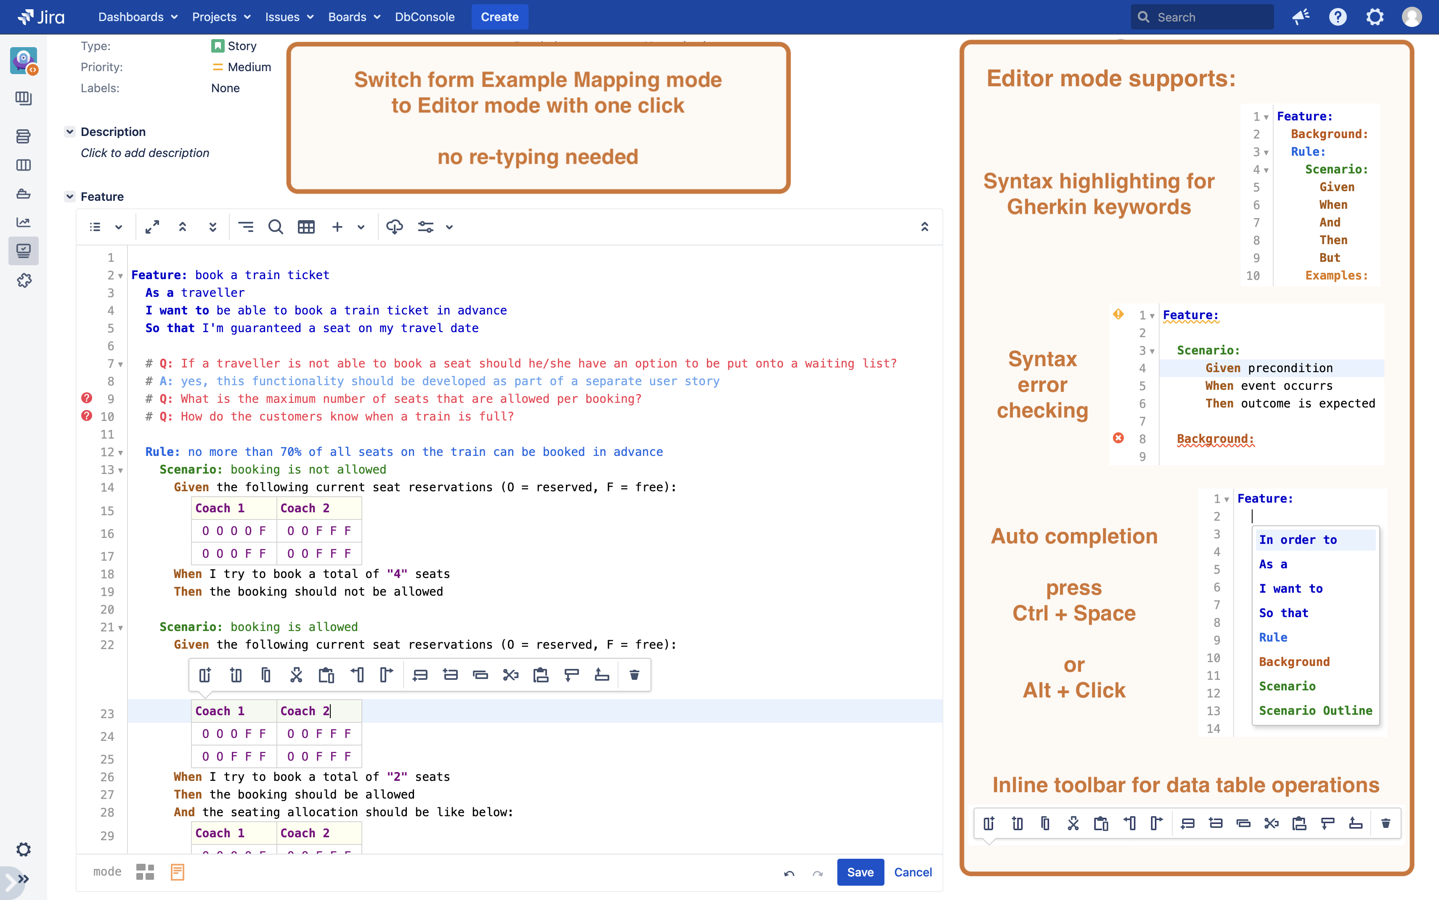Open the plus add dropdown arrow

tap(361, 227)
